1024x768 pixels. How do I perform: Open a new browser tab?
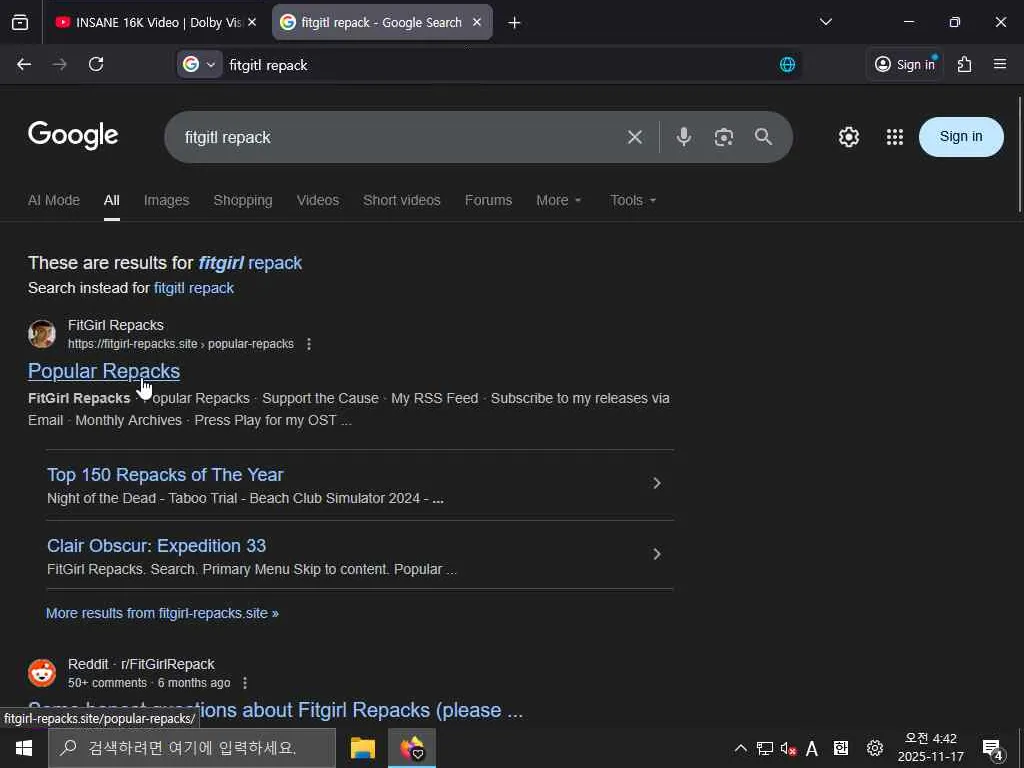click(x=514, y=23)
